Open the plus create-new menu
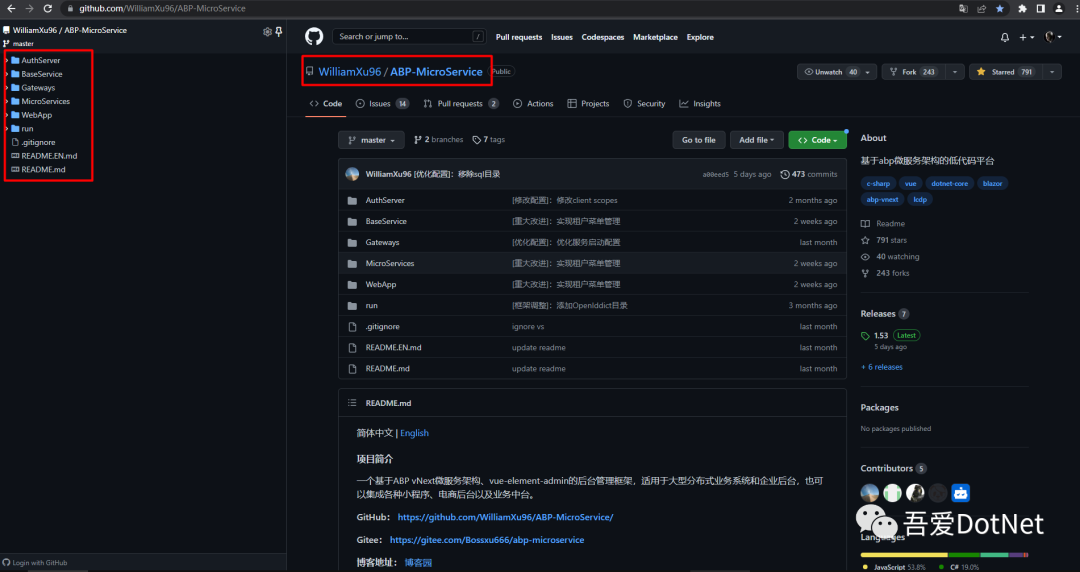The image size is (1080, 572). coord(1026,37)
